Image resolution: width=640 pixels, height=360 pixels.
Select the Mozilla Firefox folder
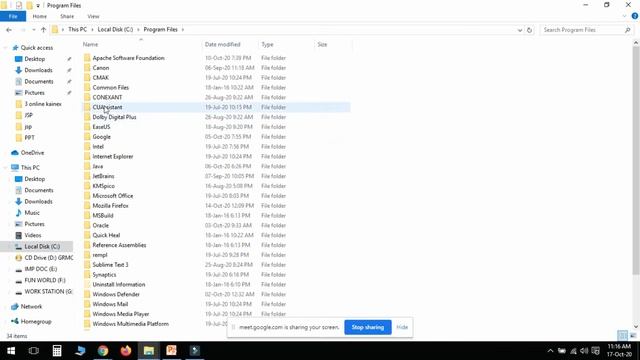[x=110, y=206]
